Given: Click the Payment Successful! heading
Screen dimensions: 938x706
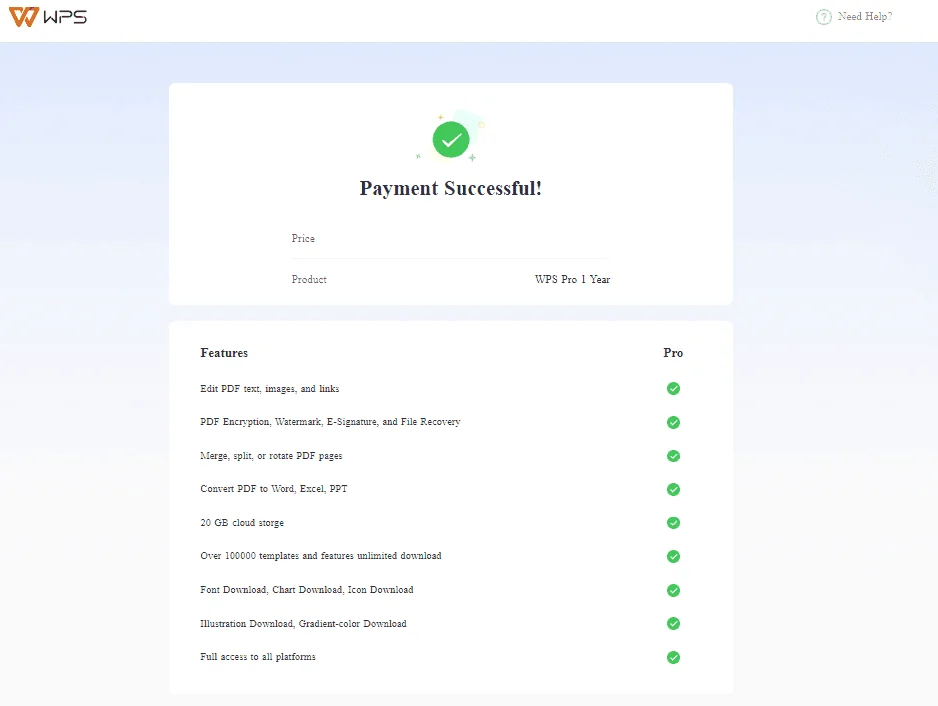Looking at the screenshot, I should point(450,188).
